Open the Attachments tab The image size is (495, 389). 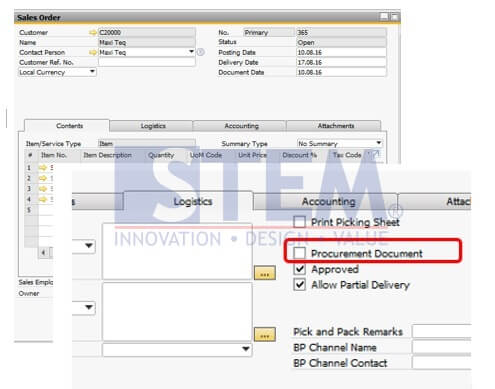click(x=335, y=126)
